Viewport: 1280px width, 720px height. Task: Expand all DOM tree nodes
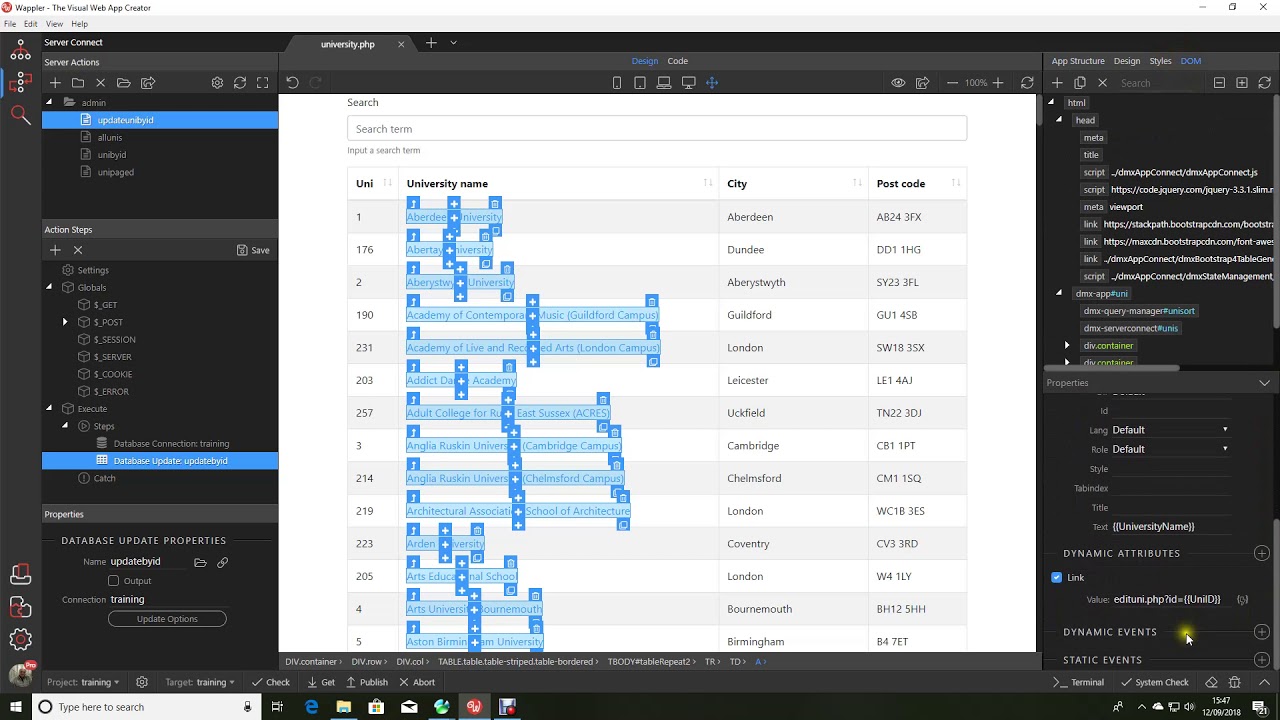[1242, 83]
